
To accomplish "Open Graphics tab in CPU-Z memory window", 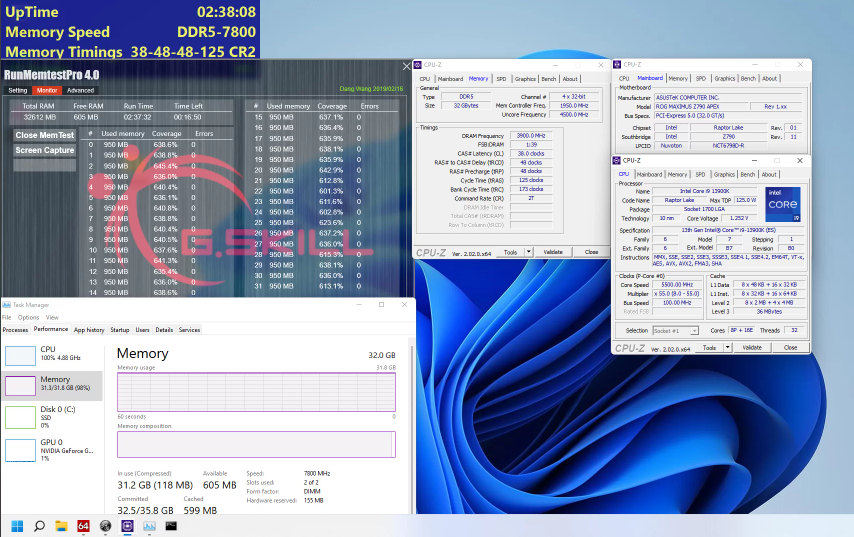I will coord(525,79).
